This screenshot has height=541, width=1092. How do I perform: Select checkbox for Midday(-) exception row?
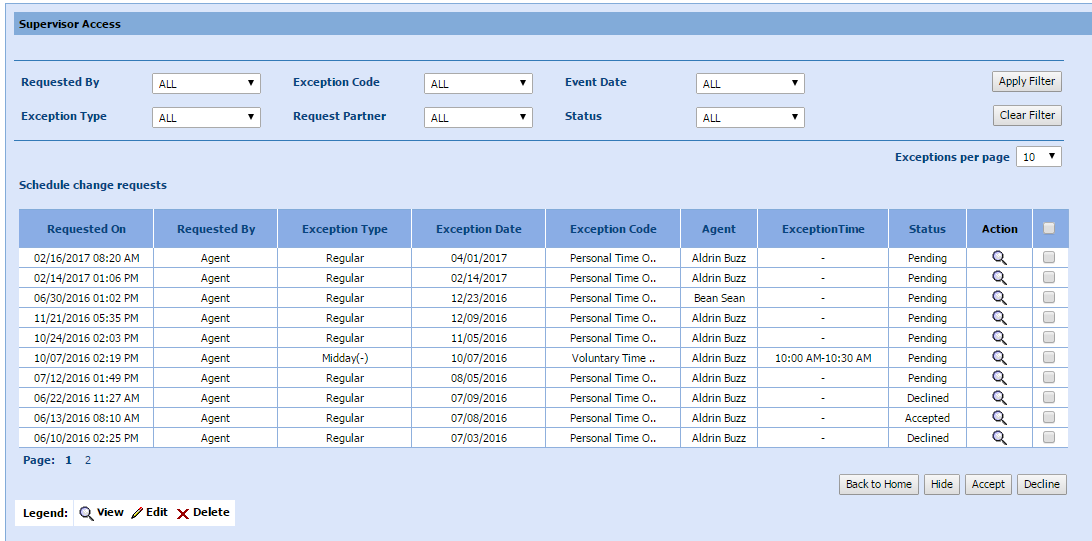coord(1049,358)
